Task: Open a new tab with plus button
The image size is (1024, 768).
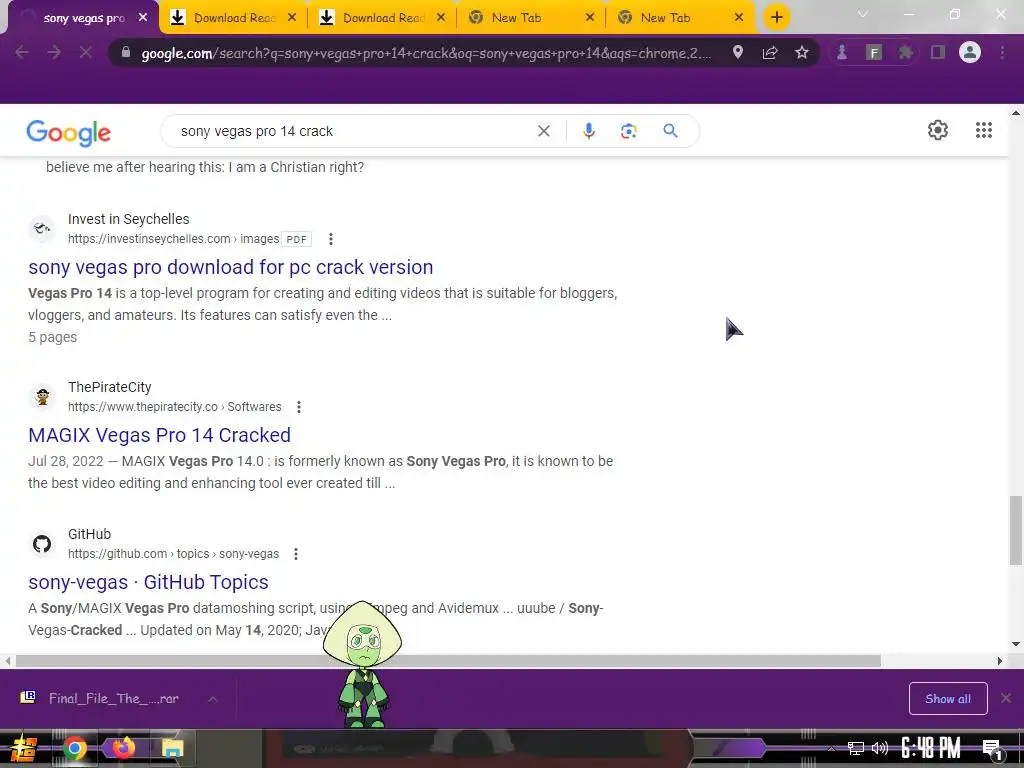Action: [x=776, y=18]
